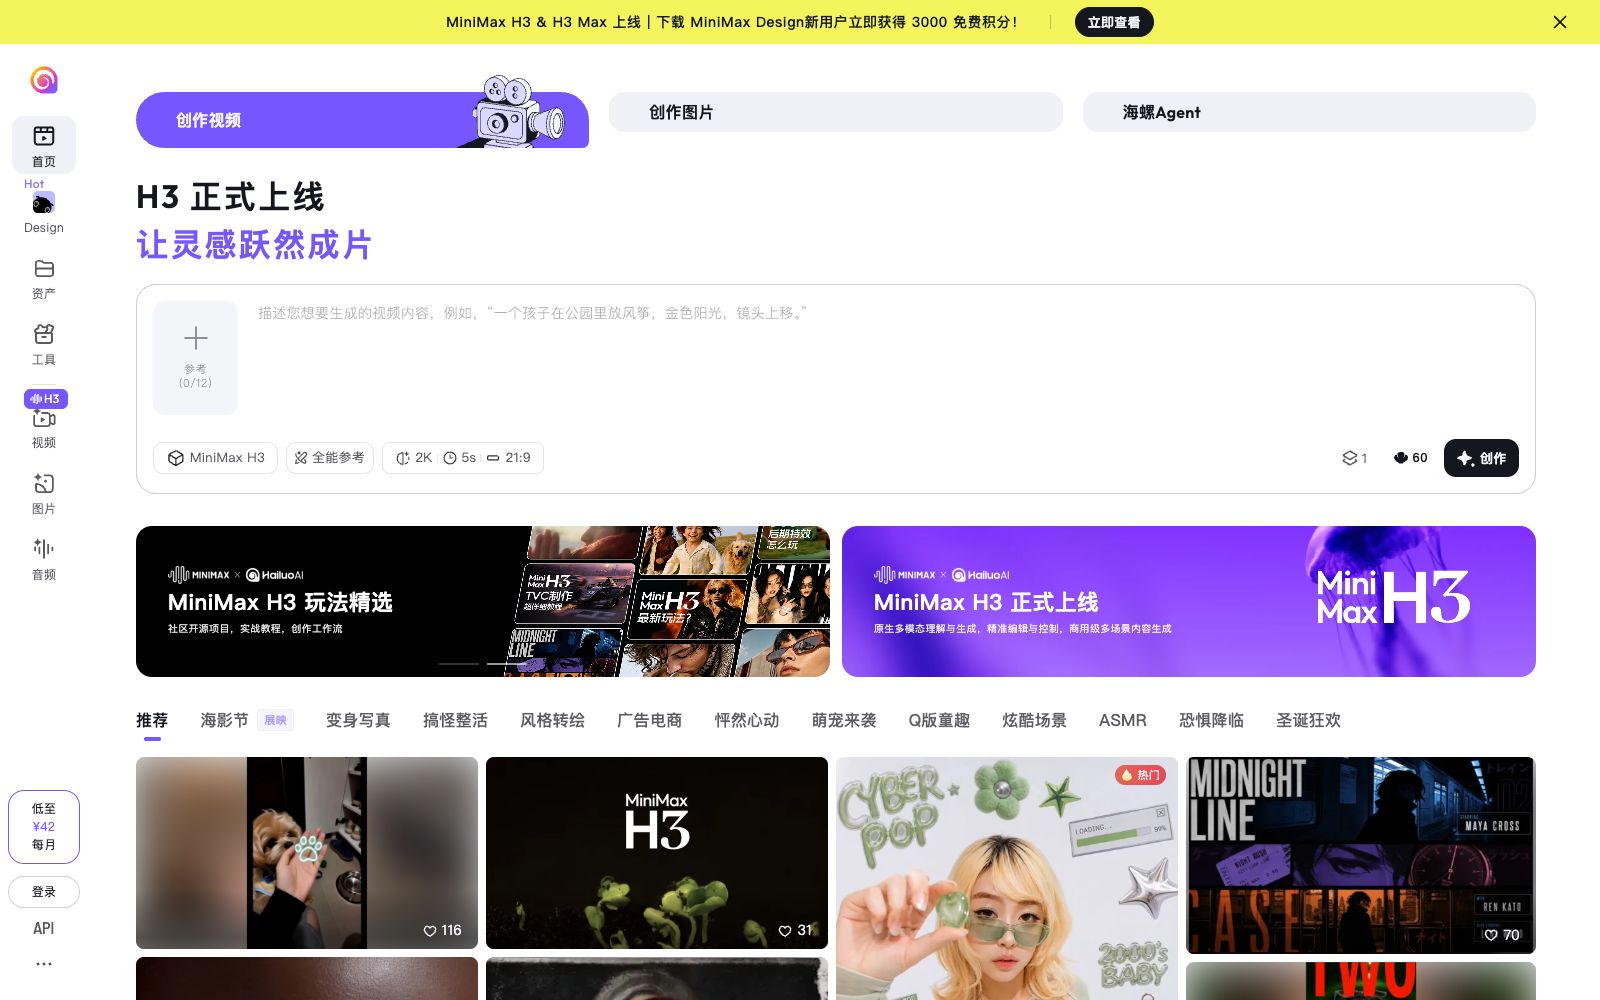Switch to the 海螺Agent tab
This screenshot has height=1000, width=1600.
[1309, 112]
